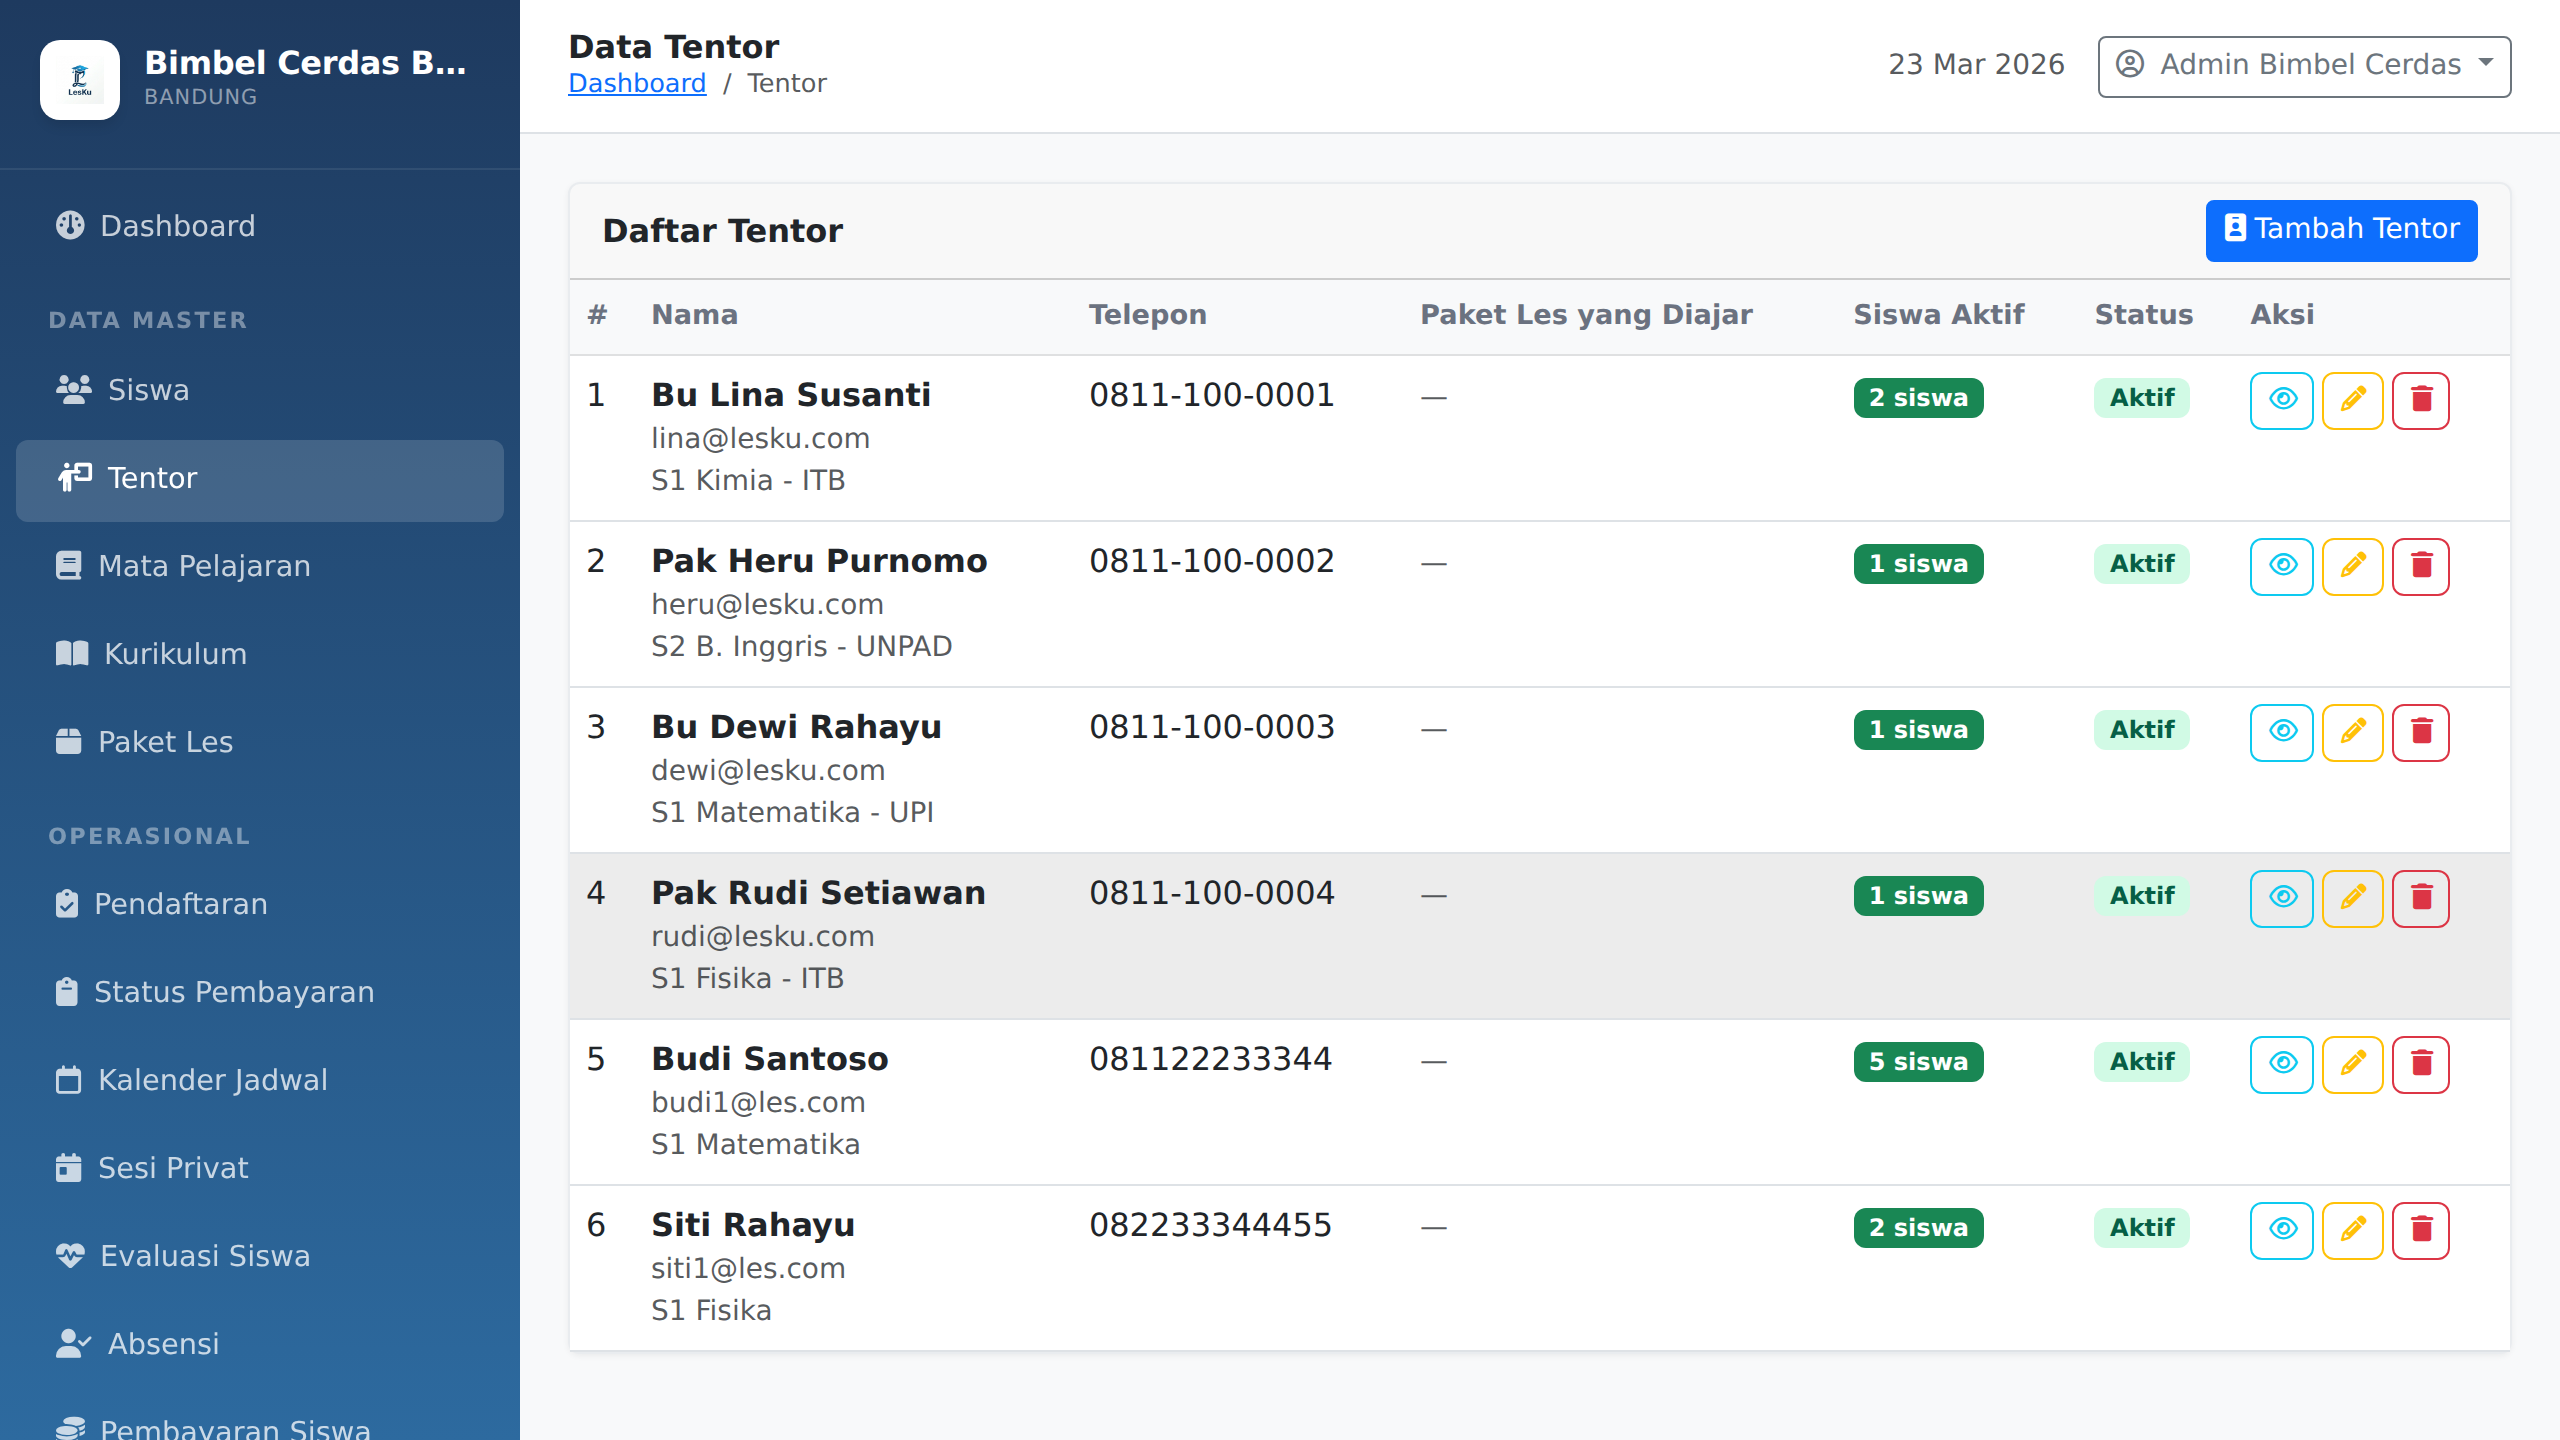Click the Tambah Tentor button

pos(2341,230)
